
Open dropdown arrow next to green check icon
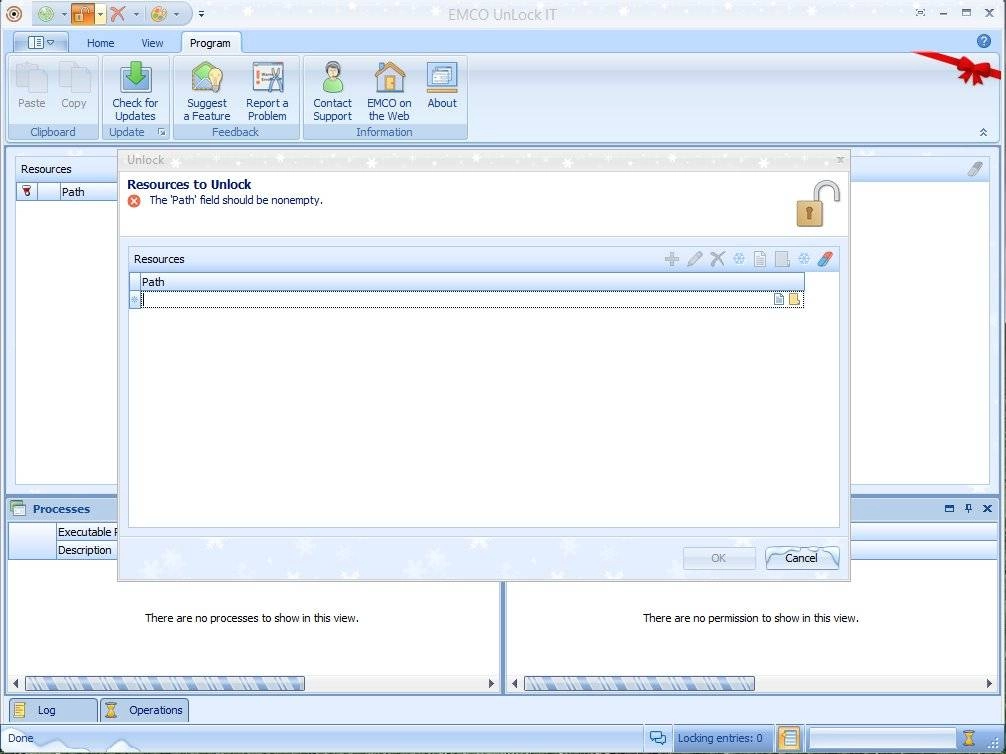64,14
